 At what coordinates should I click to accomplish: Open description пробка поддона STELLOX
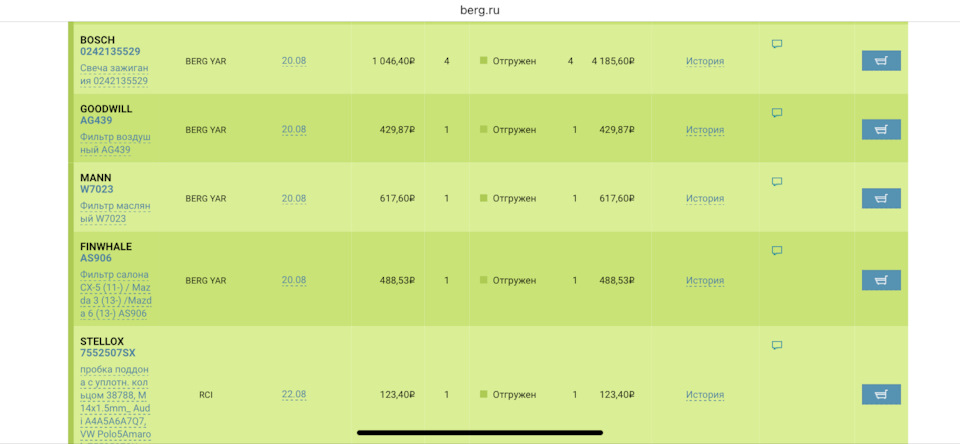pyautogui.click(x=116, y=402)
